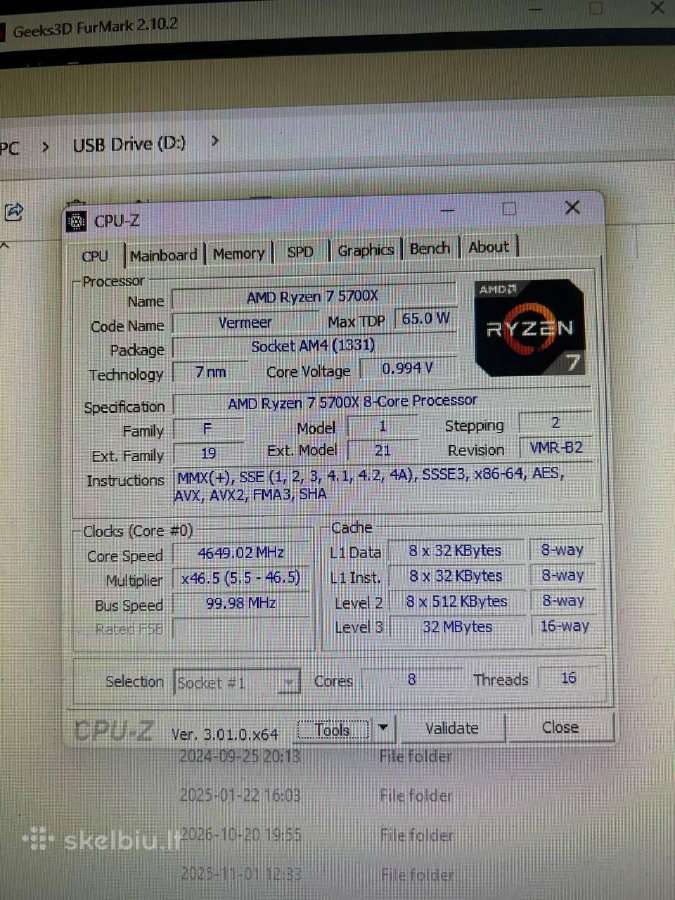The height and width of the screenshot is (900, 675).
Task: Switch to the Mainboard tab
Action: 164,254
